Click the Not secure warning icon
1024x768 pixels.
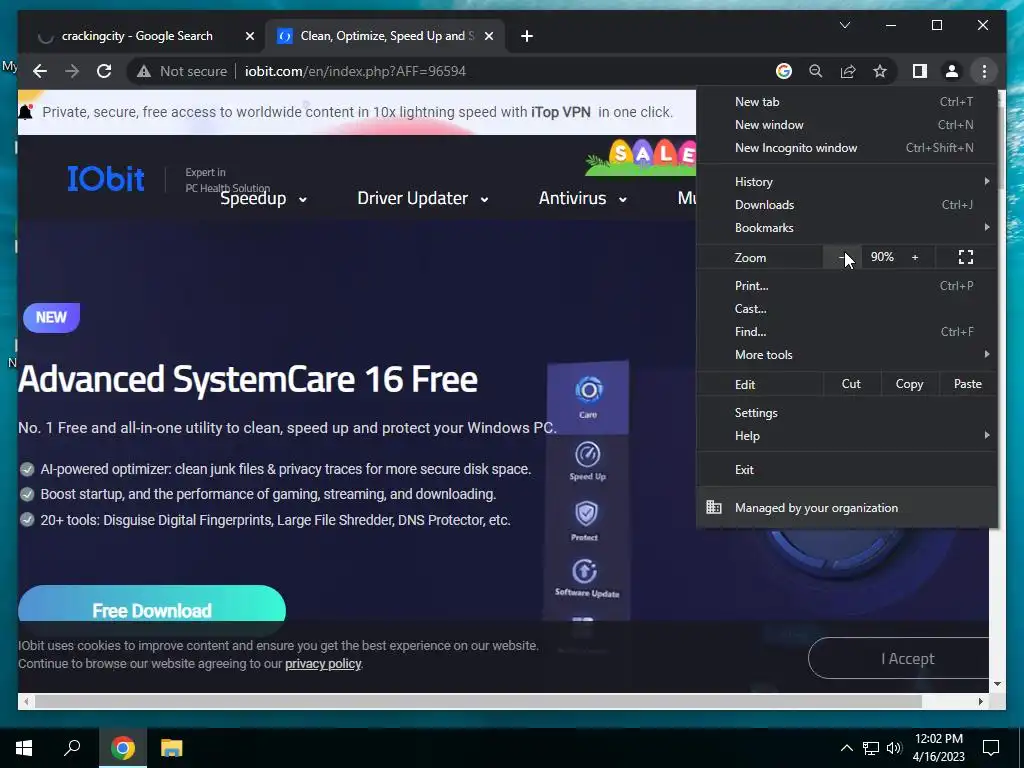144,71
